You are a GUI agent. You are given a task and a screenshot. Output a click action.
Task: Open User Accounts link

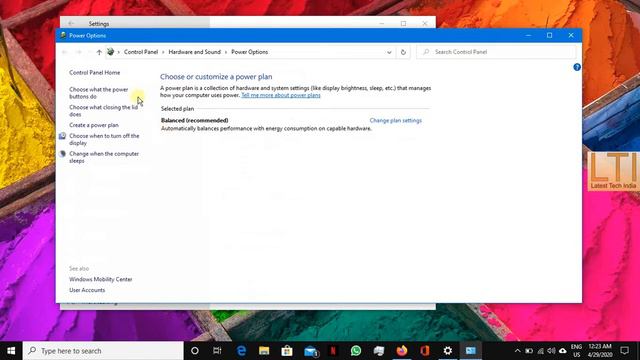[87, 290]
